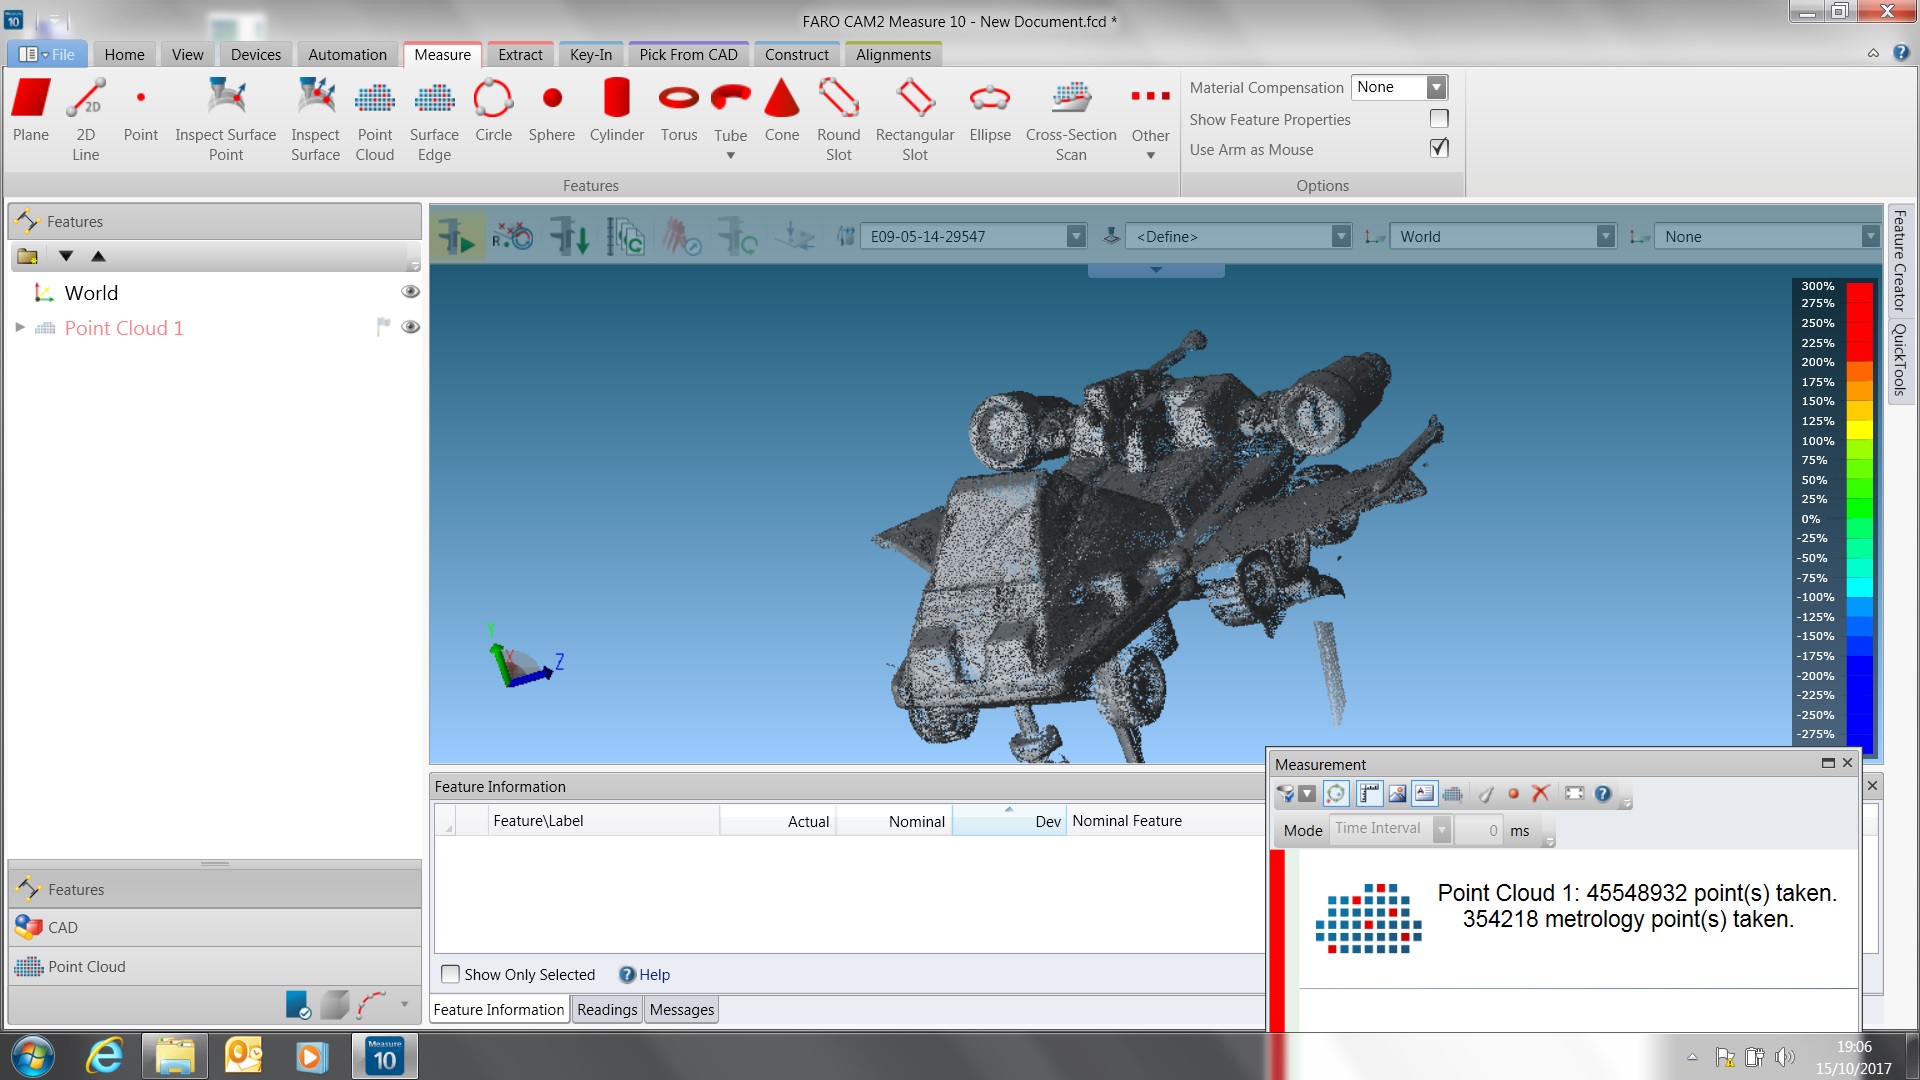Open the Alignments ribbon tab
1920x1080 pixels.
click(893, 55)
